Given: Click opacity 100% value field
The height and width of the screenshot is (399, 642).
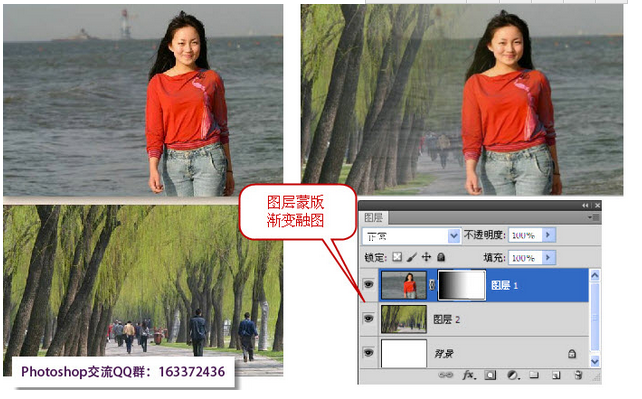Looking at the screenshot, I should (525, 235).
